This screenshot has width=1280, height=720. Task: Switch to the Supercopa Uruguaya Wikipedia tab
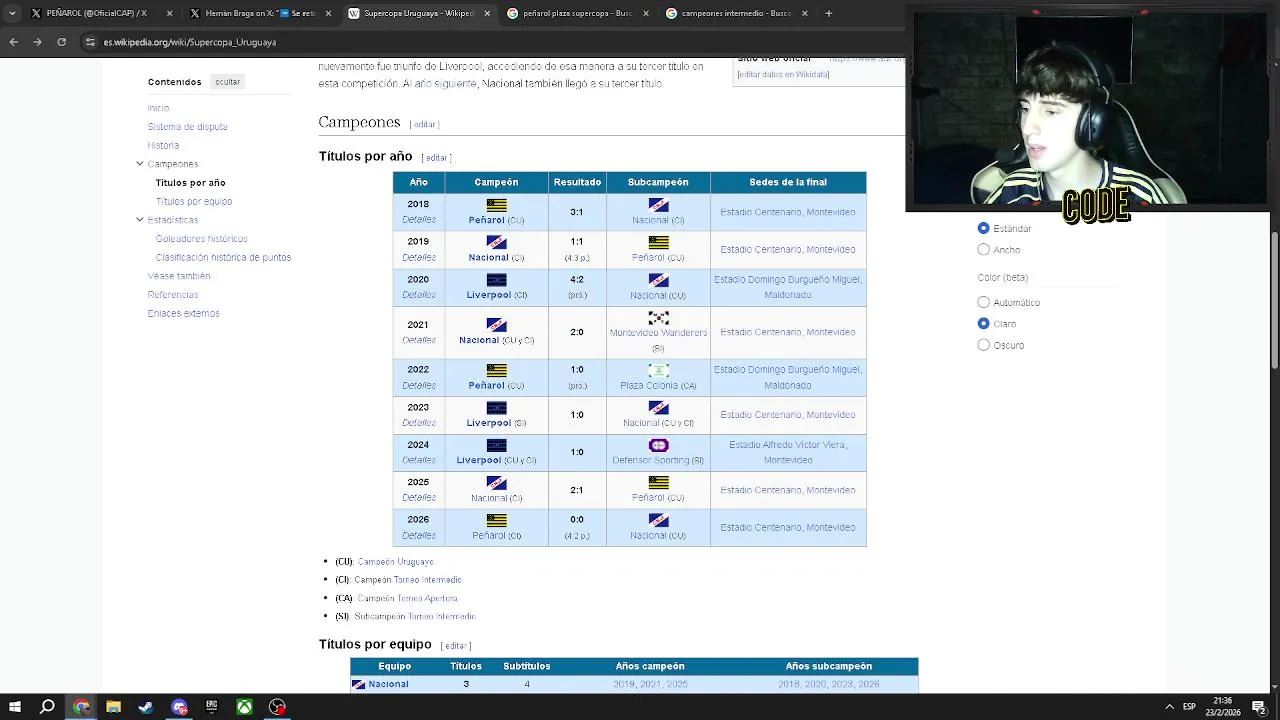point(418,13)
